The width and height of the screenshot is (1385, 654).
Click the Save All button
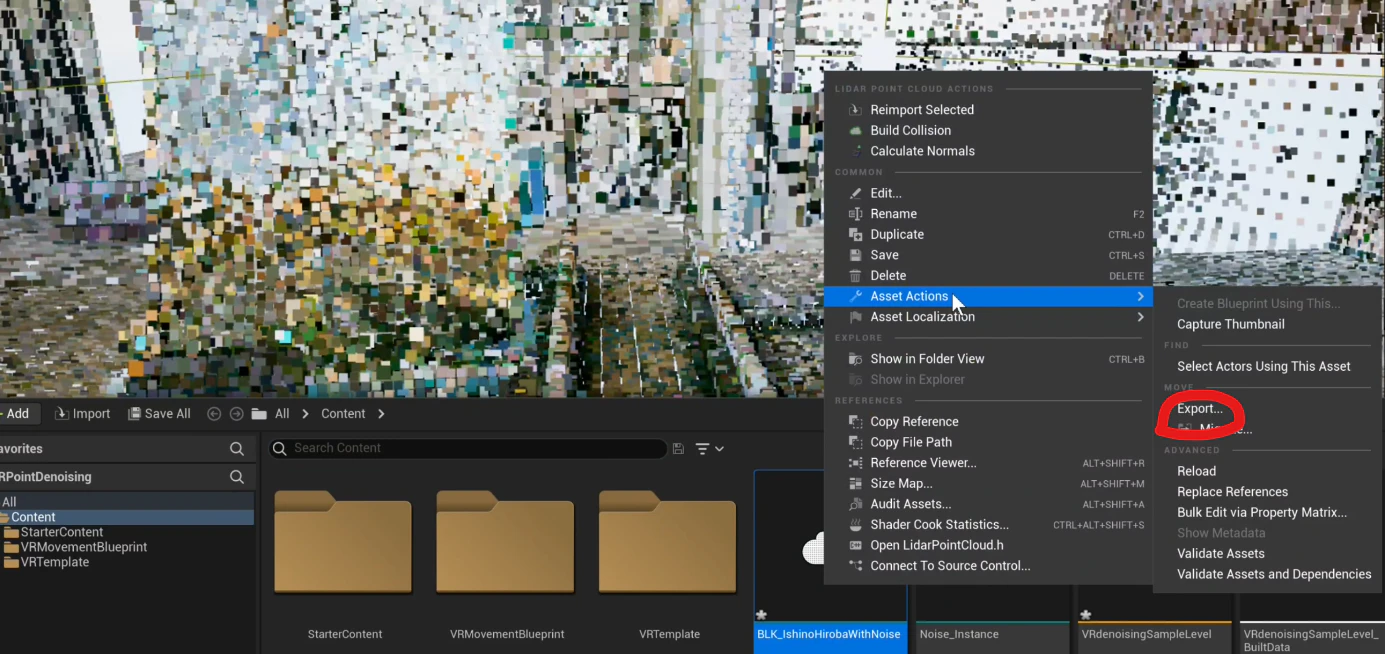click(x=160, y=414)
